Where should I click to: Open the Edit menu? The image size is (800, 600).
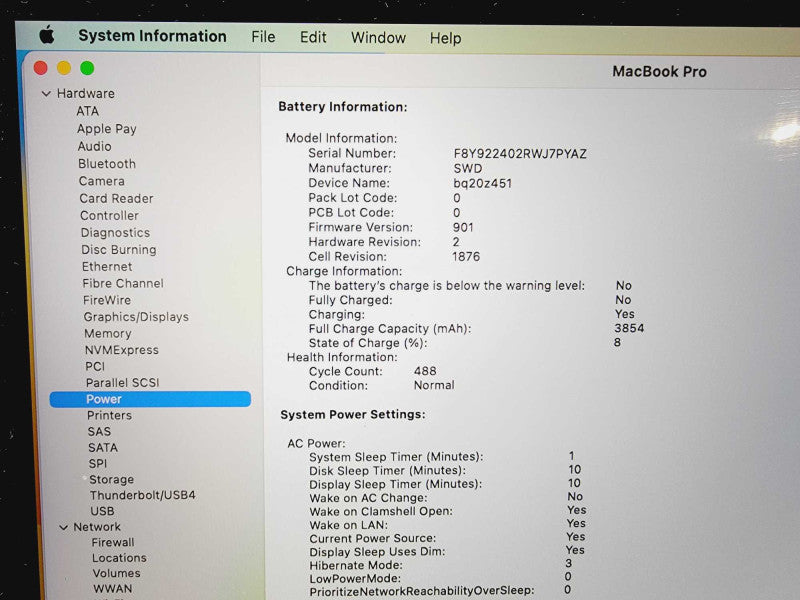[313, 37]
